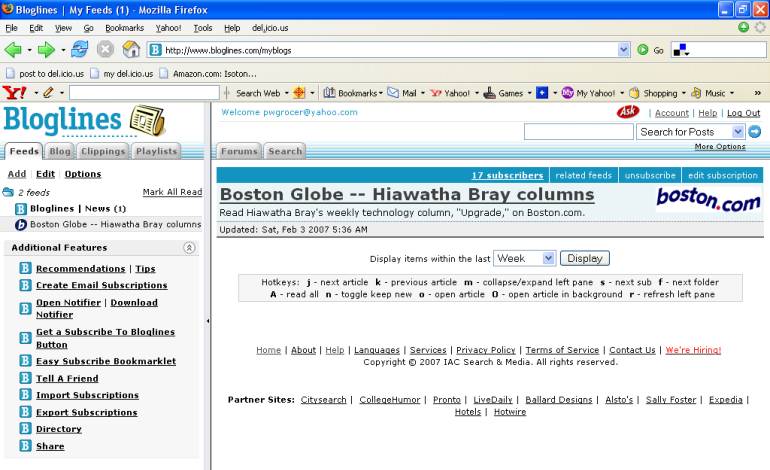770x470 pixels.
Task: Click the Add feed link
Action: tap(17, 174)
